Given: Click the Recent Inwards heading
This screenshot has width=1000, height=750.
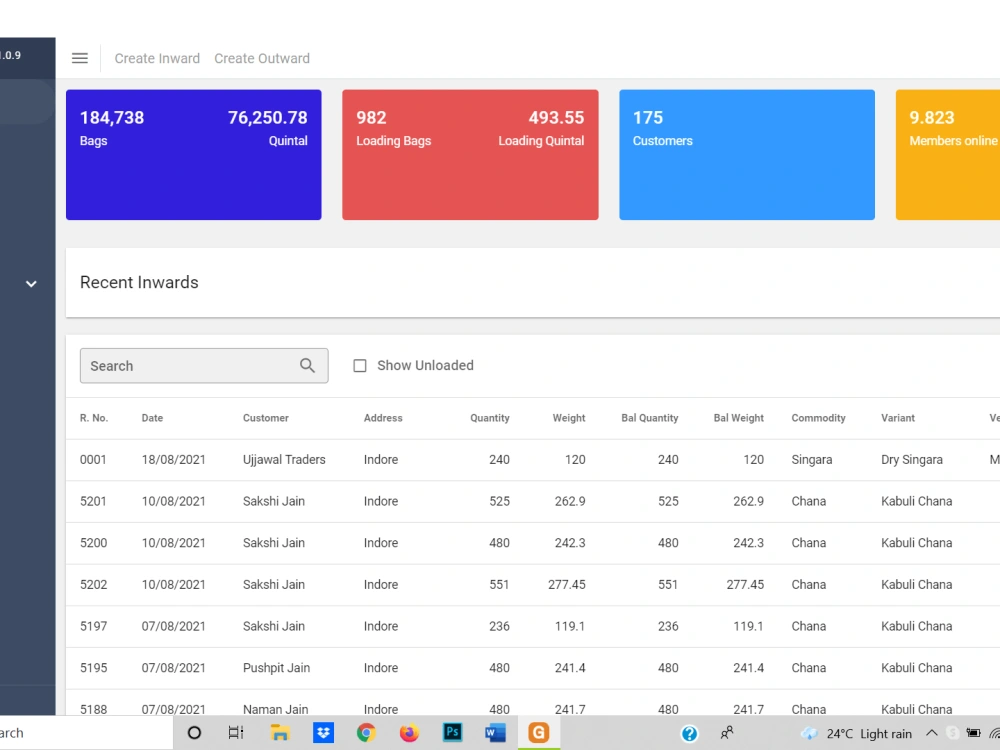Looking at the screenshot, I should click(x=139, y=283).
